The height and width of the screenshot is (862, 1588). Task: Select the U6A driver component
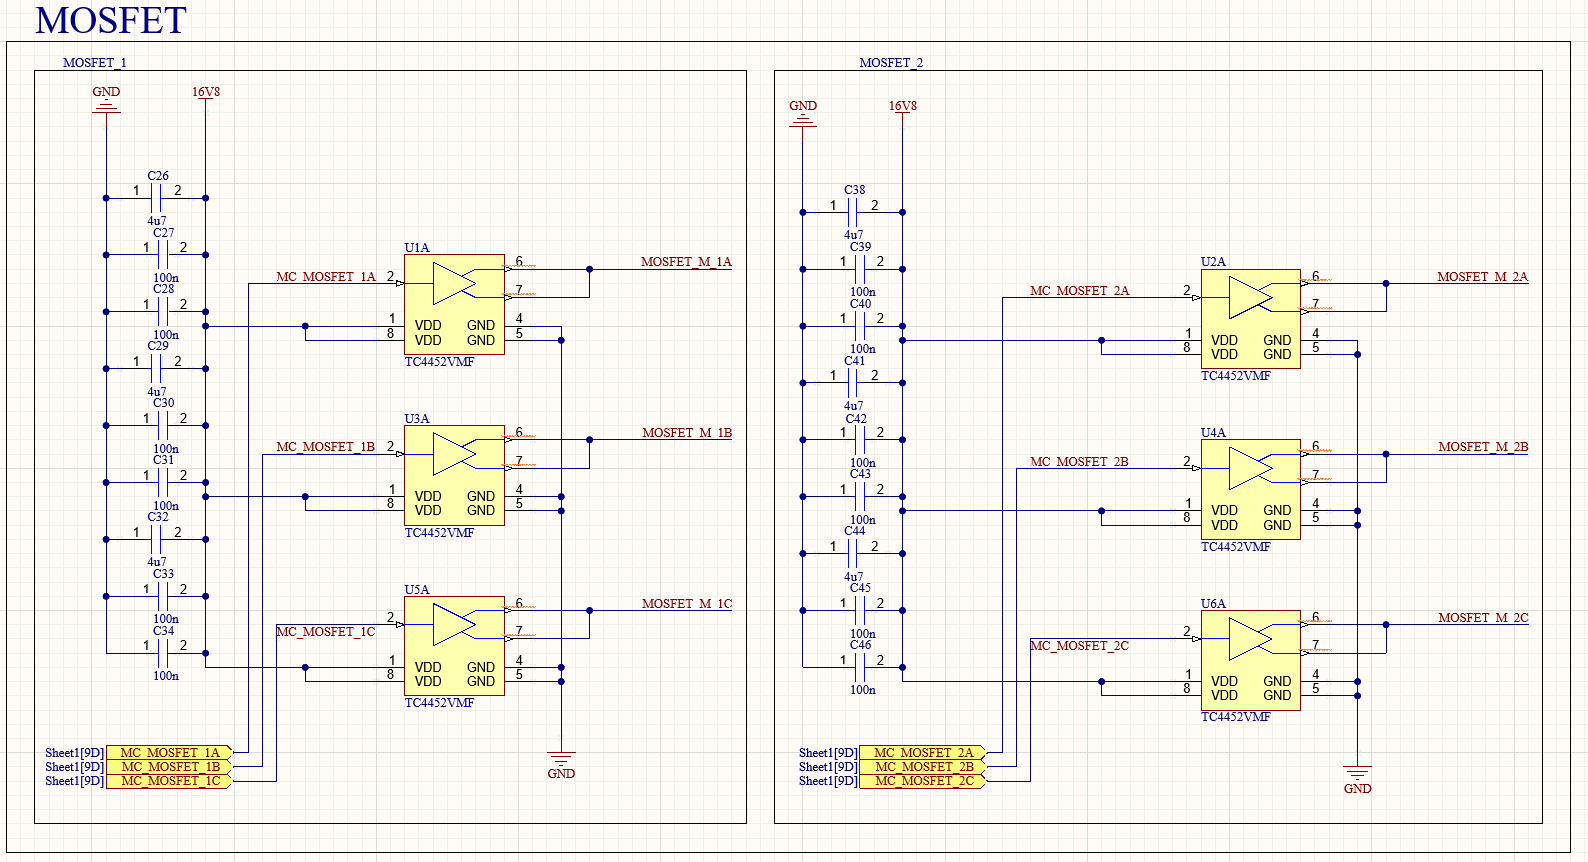pyautogui.click(x=1250, y=660)
